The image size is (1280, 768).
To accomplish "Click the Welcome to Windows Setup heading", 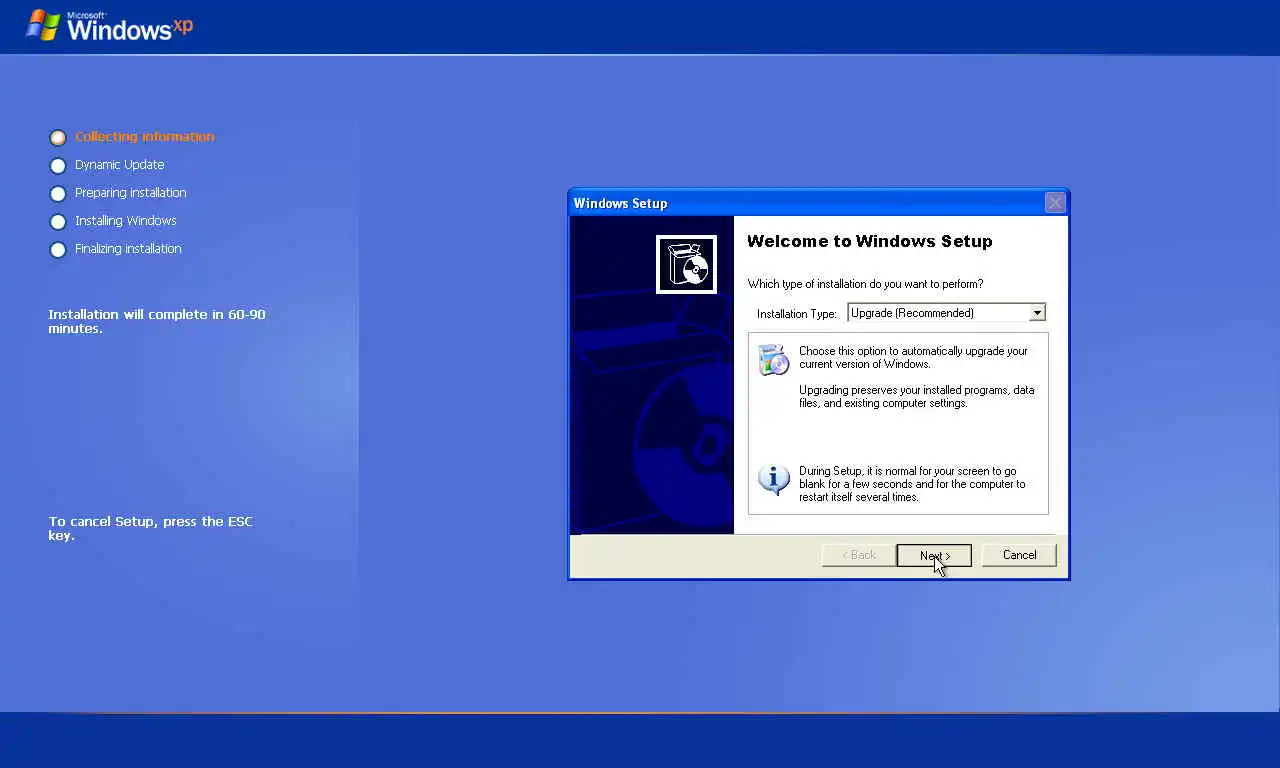I will (x=869, y=241).
